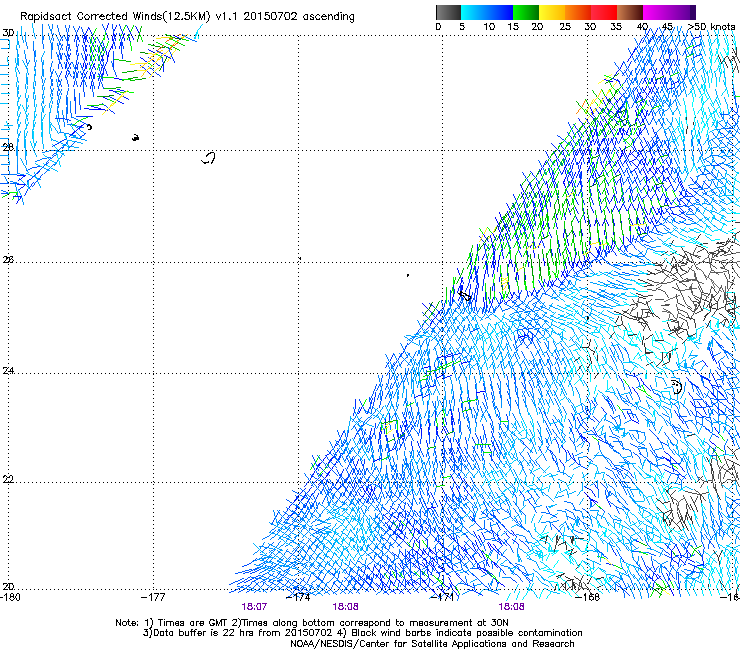This screenshot has width=740, height=650.
Task: Click the latitude label '20'
Action: 8,586
